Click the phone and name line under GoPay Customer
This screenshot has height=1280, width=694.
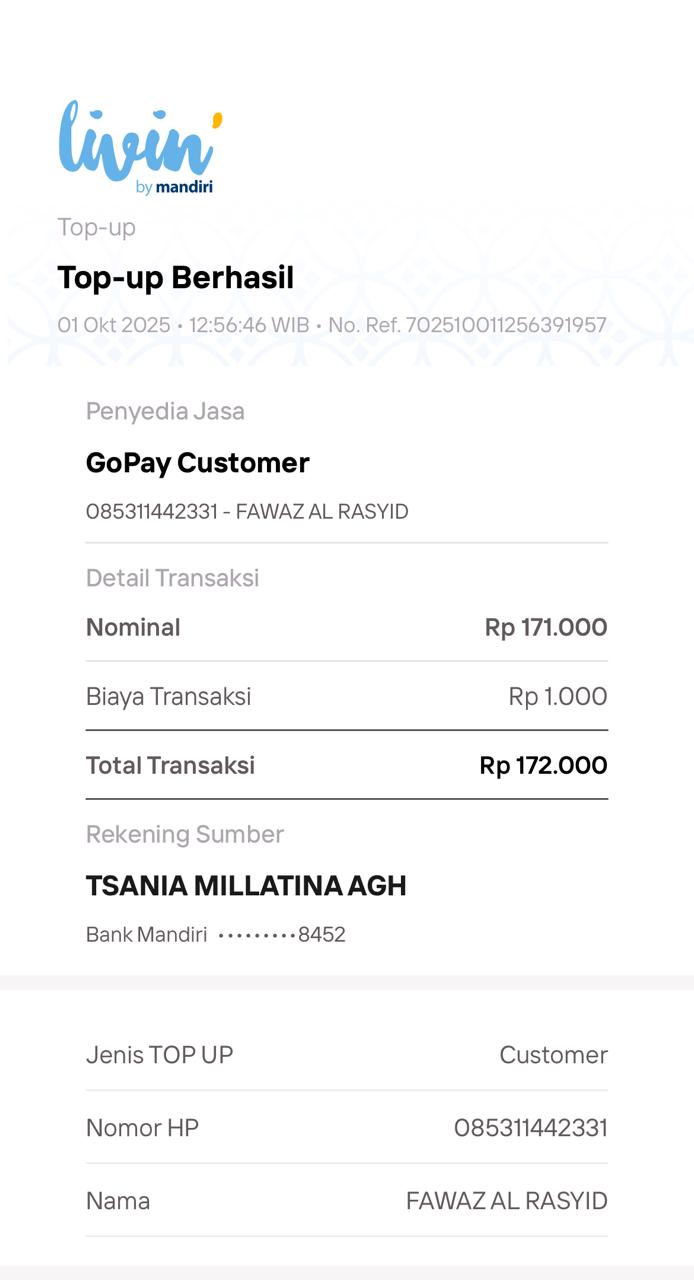tap(247, 512)
